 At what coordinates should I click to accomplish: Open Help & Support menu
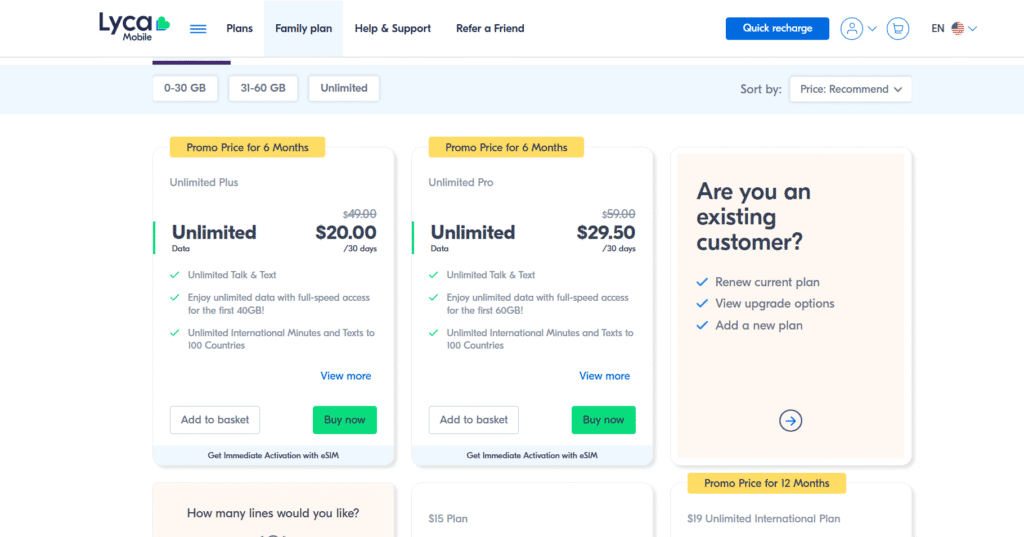tap(392, 28)
